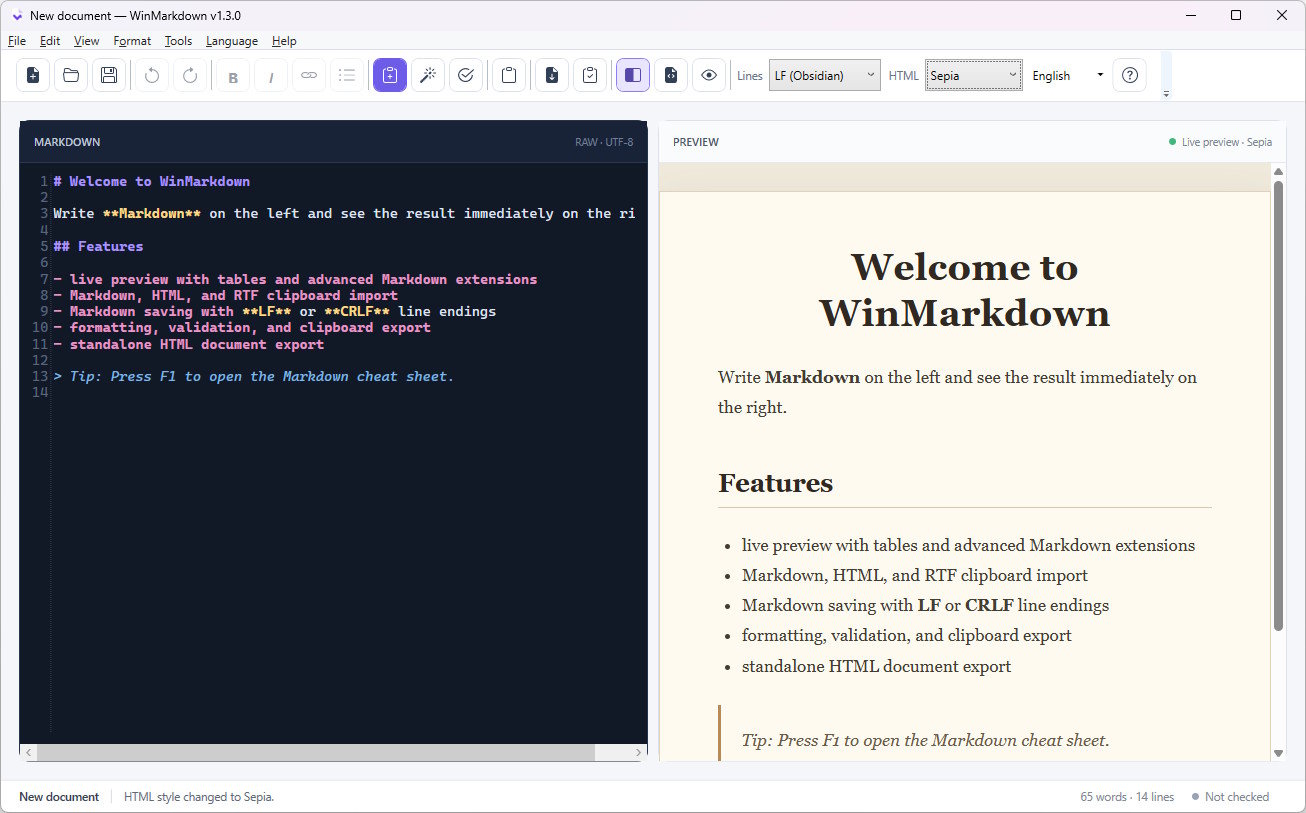Click the 'standalone HTML document export' editor line

tap(189, 344)
